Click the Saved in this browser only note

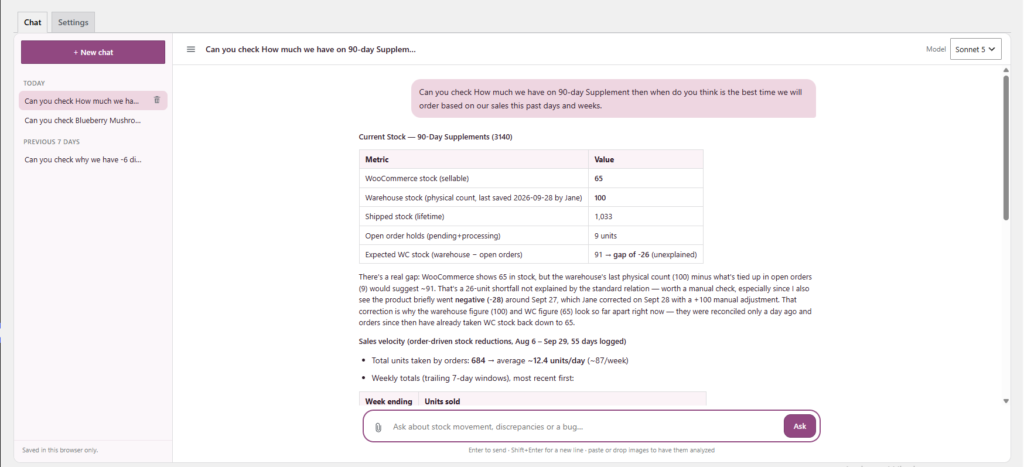pos(60,450)
